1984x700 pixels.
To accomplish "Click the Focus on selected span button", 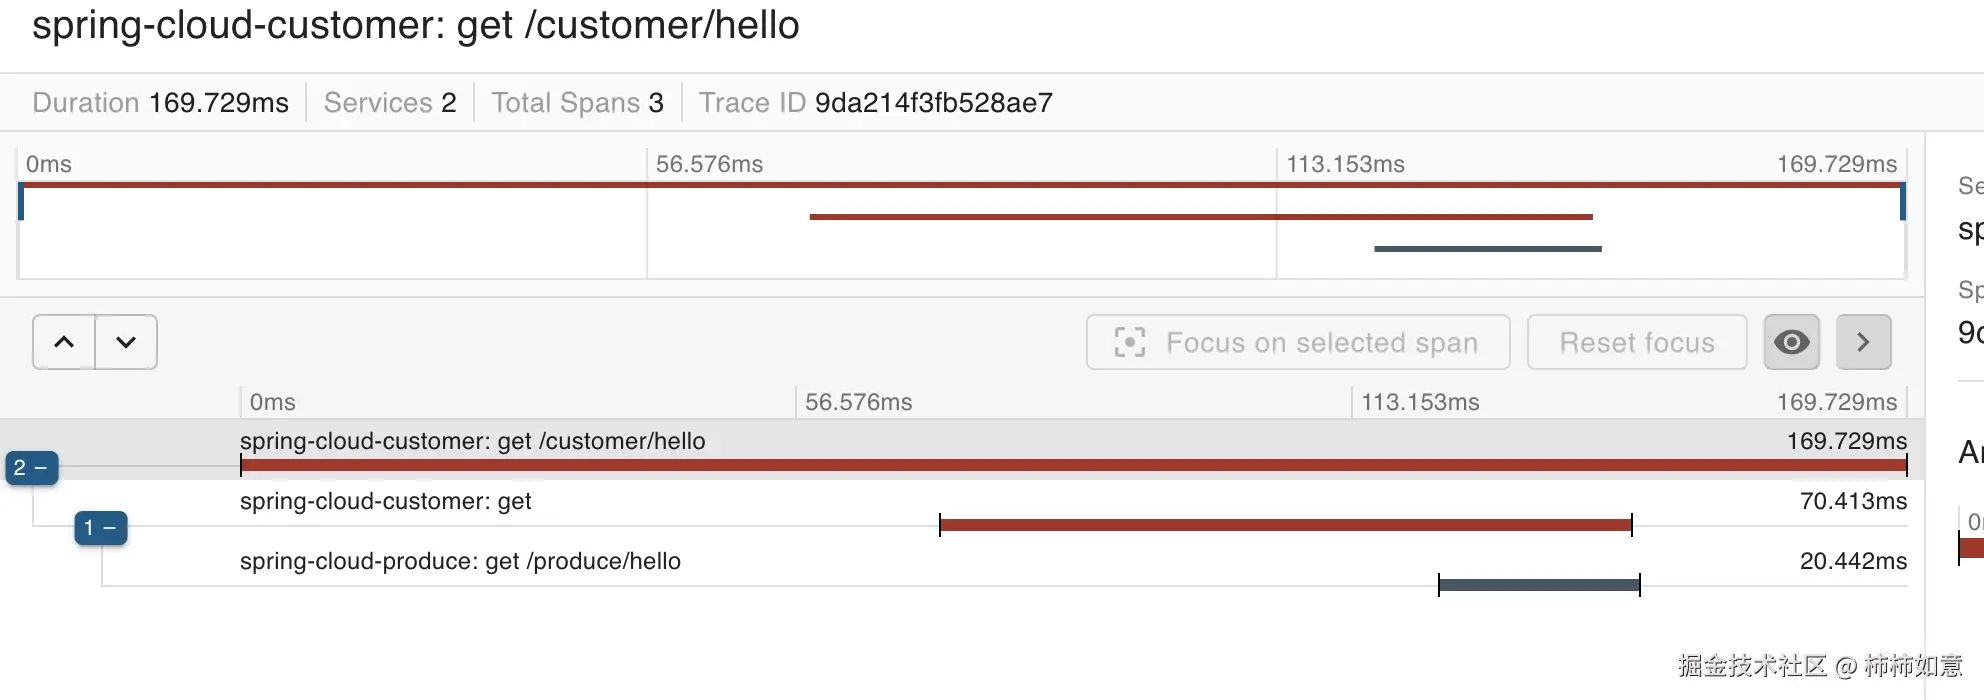I will click(1298, 342).
